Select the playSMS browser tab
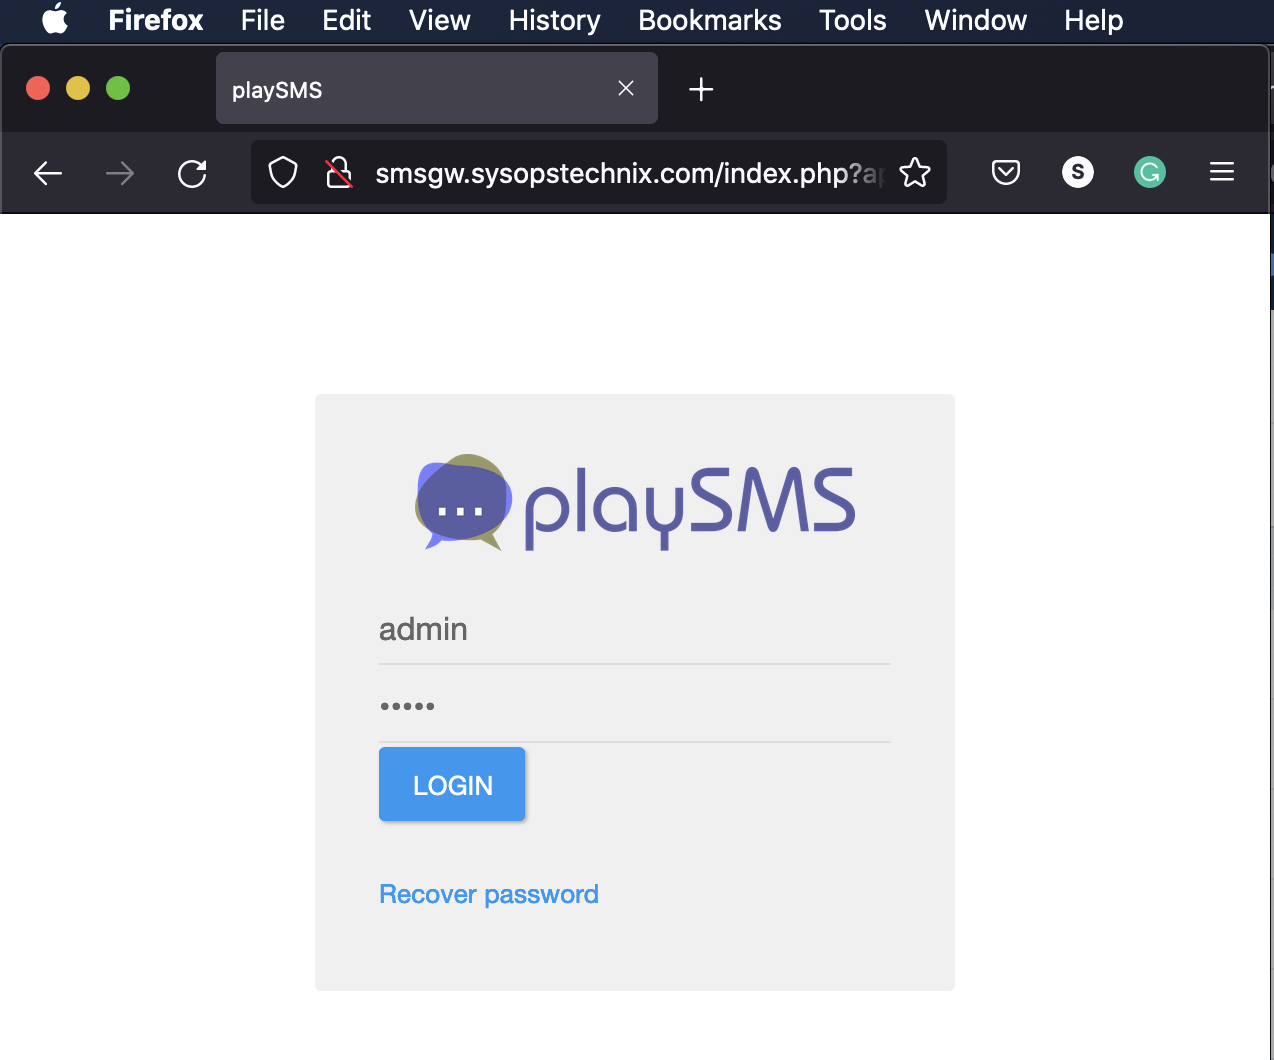 point(437,88)
